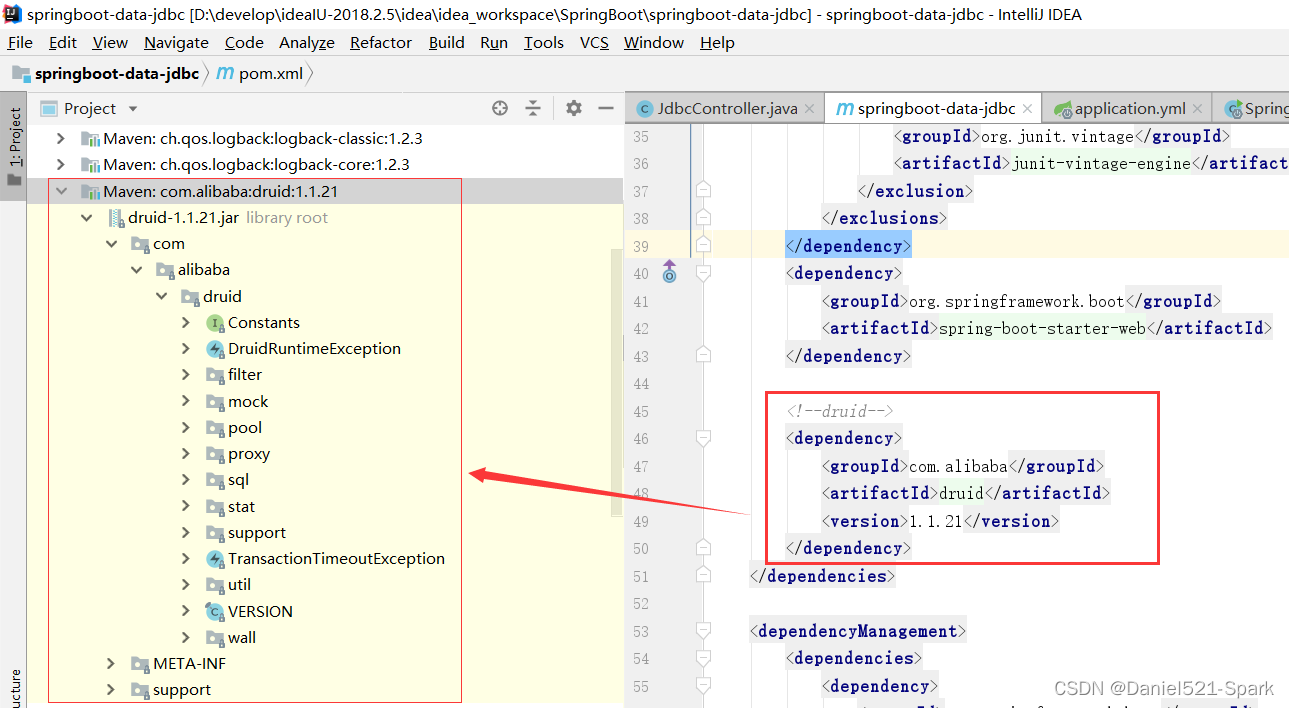
Task: Collapse the druid-1.1.21.jar node
Action: click(x=87, y=218)
